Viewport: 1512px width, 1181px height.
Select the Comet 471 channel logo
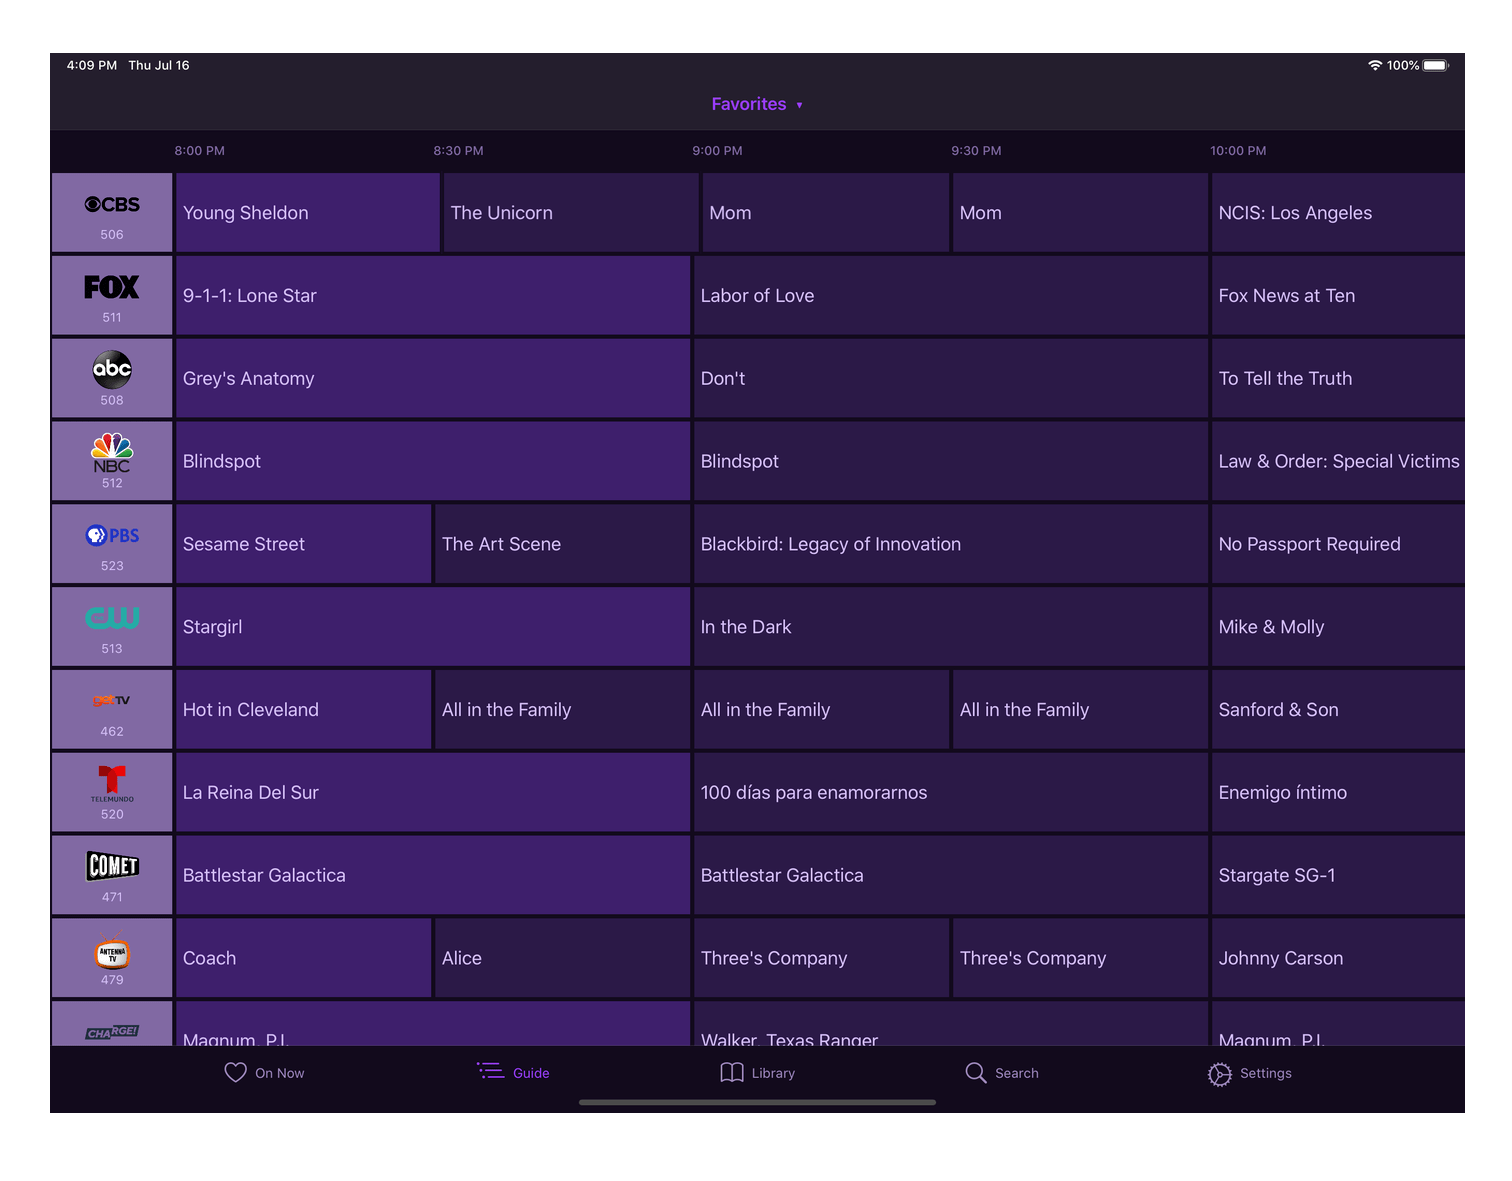(112, 865)
